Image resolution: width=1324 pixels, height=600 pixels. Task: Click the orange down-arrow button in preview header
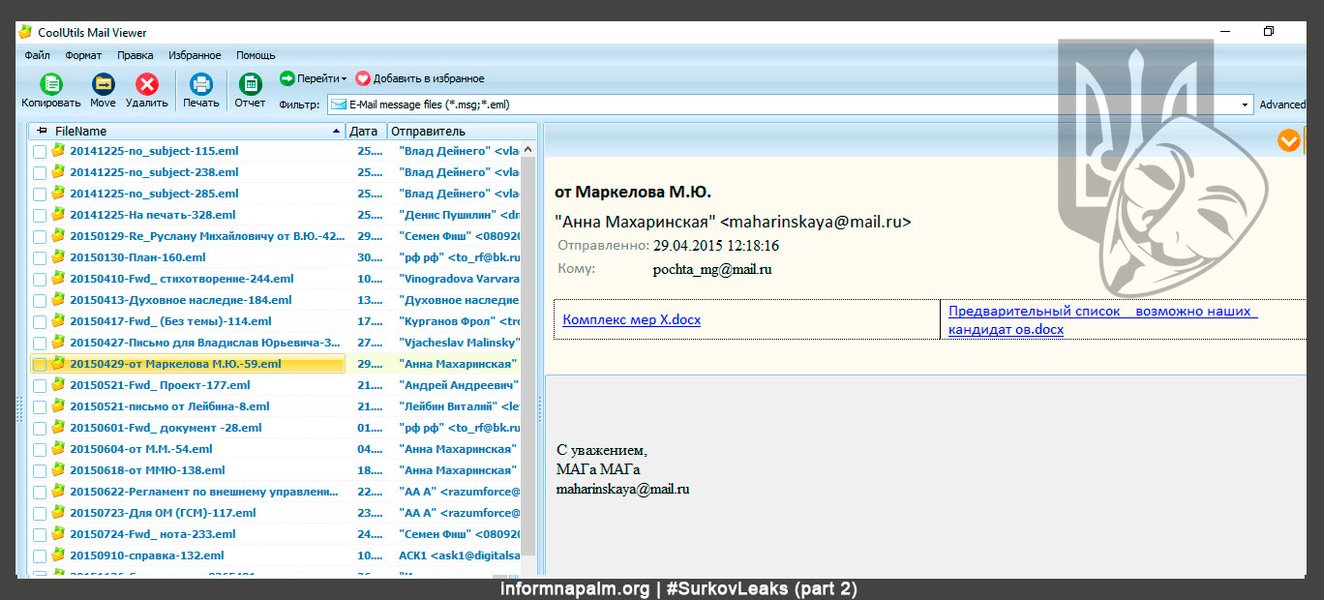tap(1289, 141)
